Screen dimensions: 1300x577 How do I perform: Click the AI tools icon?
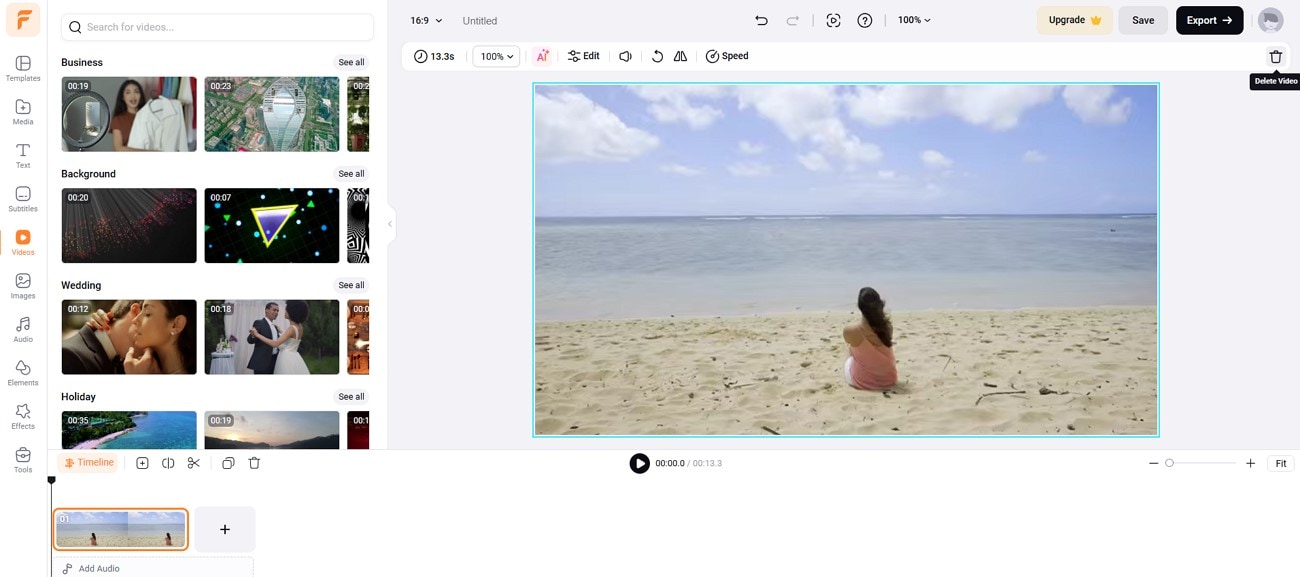pyautogui.click(x=542, y=56)
